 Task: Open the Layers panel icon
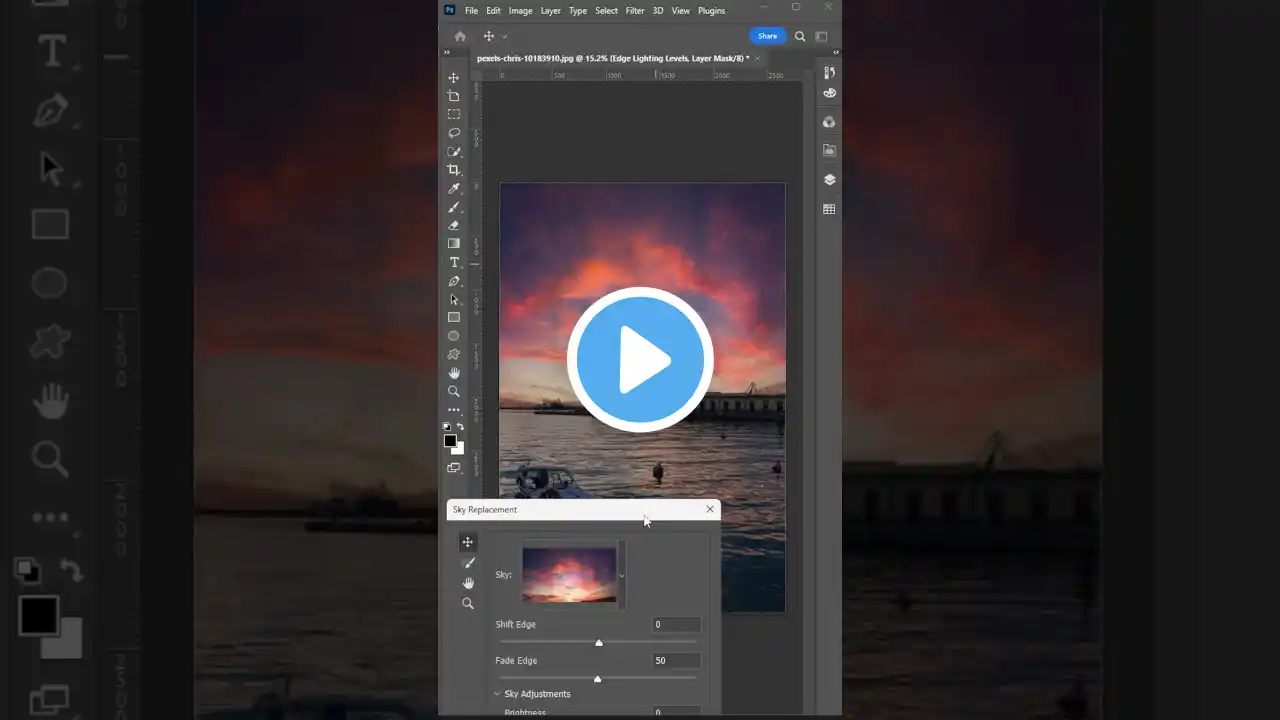click(x=829, y=180)
